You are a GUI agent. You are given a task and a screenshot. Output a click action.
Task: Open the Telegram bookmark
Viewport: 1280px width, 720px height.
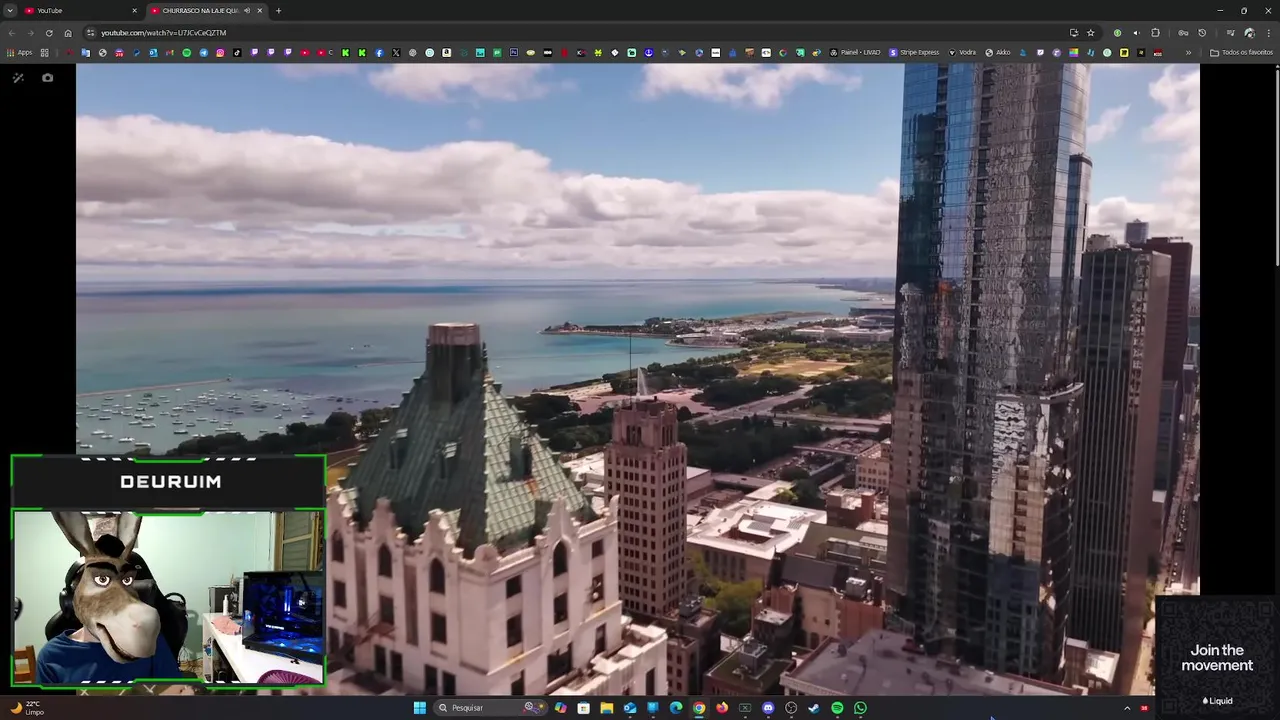pyautogui.click(x=204, y=52)
